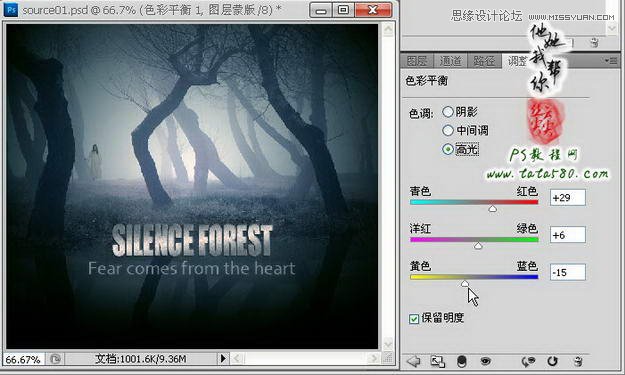625x375 pixels.
Task: Click the 红色 (Red) slider label
Action: pos(527,191)
